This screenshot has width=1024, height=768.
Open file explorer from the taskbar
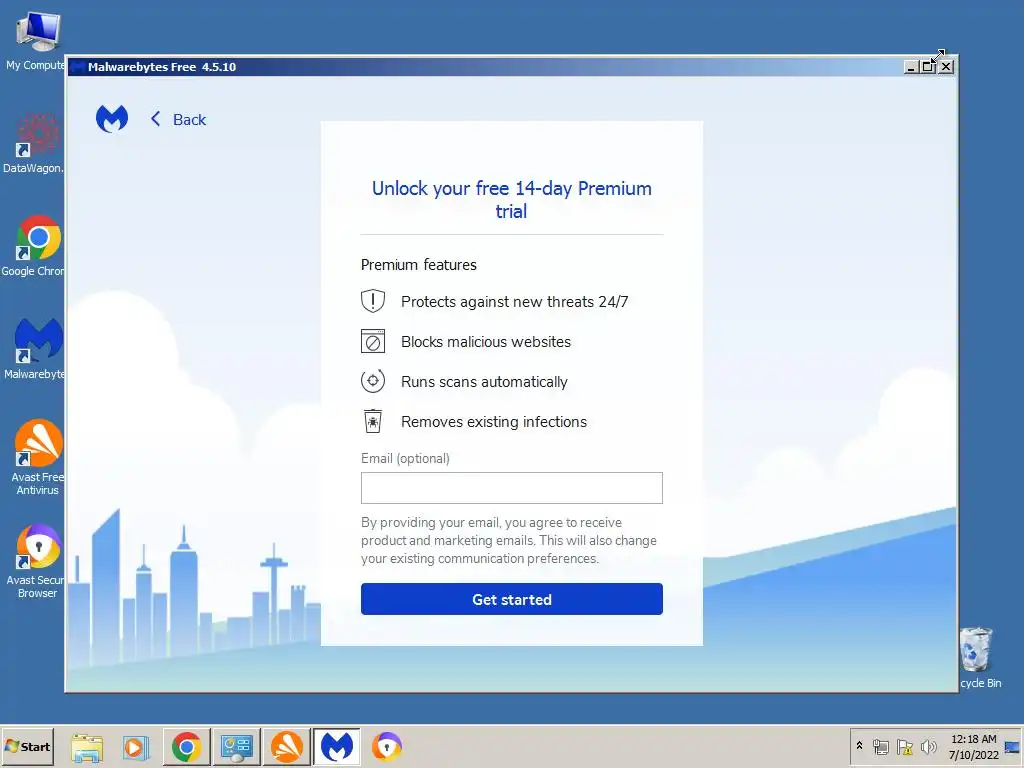[x=87, y=747]
